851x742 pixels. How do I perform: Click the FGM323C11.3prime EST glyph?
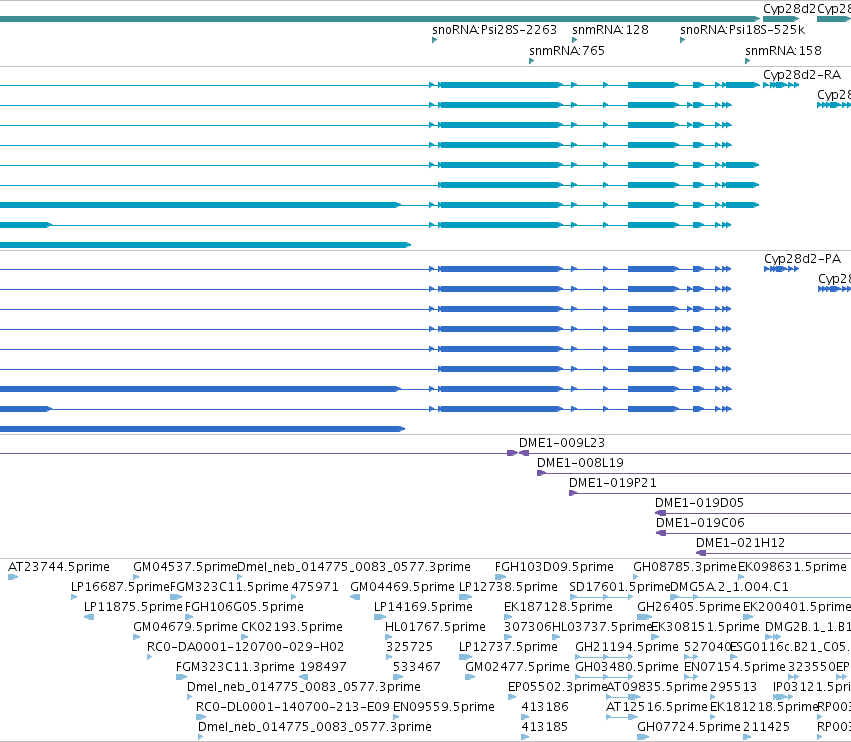[182, 677]
